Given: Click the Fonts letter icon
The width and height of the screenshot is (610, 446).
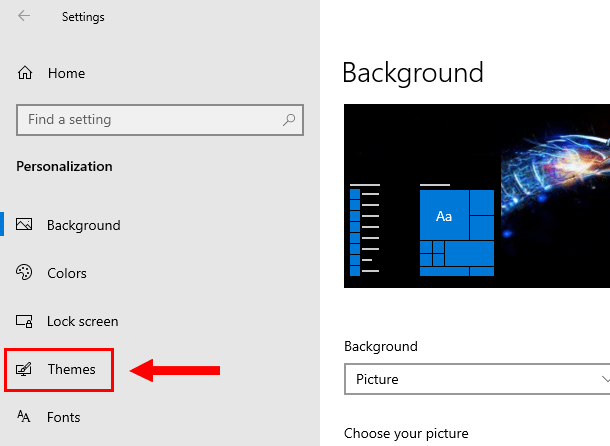Looking at the screenshot, I should pyautogui.click(x=25, y=417).
